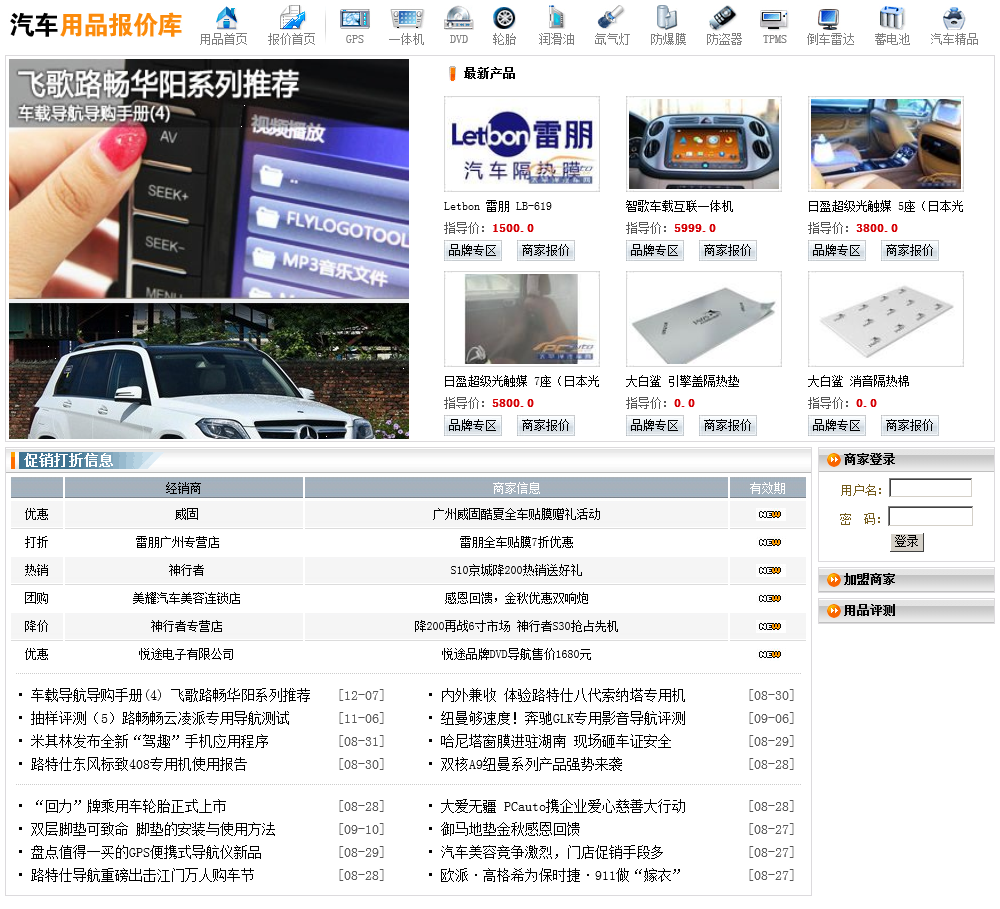Screen dimensions: 1000x909
Task: Click dealer 神行者专营店
Action: pyautogui.click(x=186, y=626)
